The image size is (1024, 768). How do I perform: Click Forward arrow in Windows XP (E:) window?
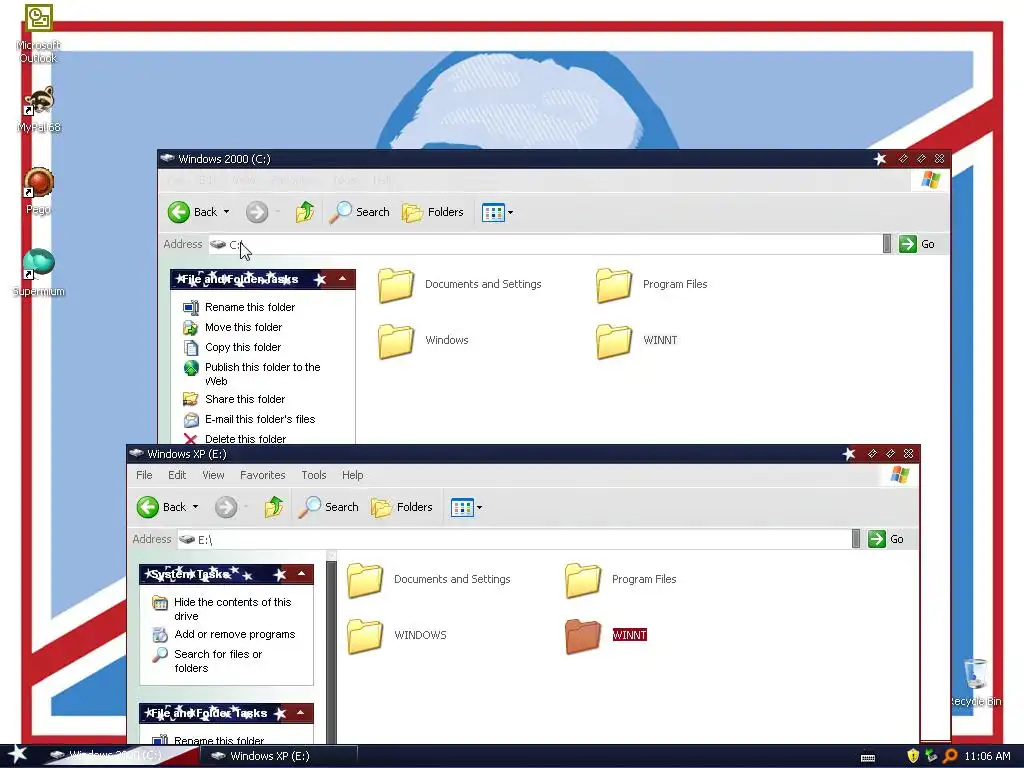tap(226, 507)
